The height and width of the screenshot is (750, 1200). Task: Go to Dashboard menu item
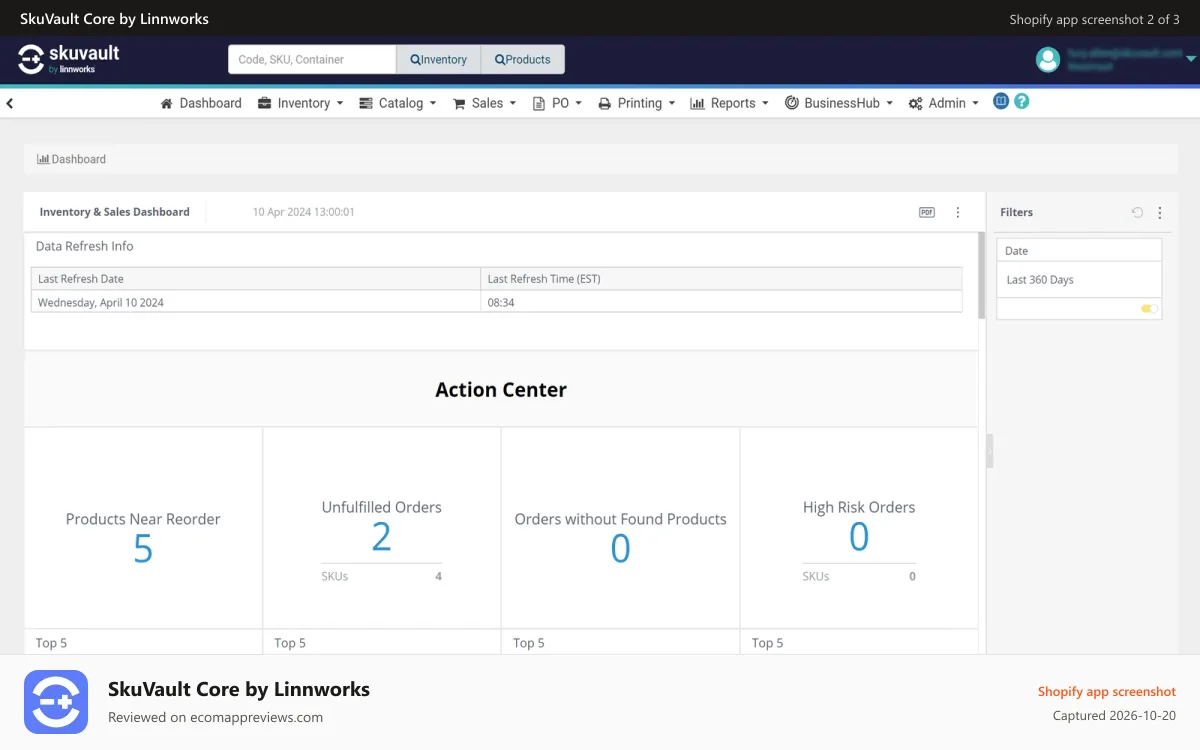[x=201, y=103]
